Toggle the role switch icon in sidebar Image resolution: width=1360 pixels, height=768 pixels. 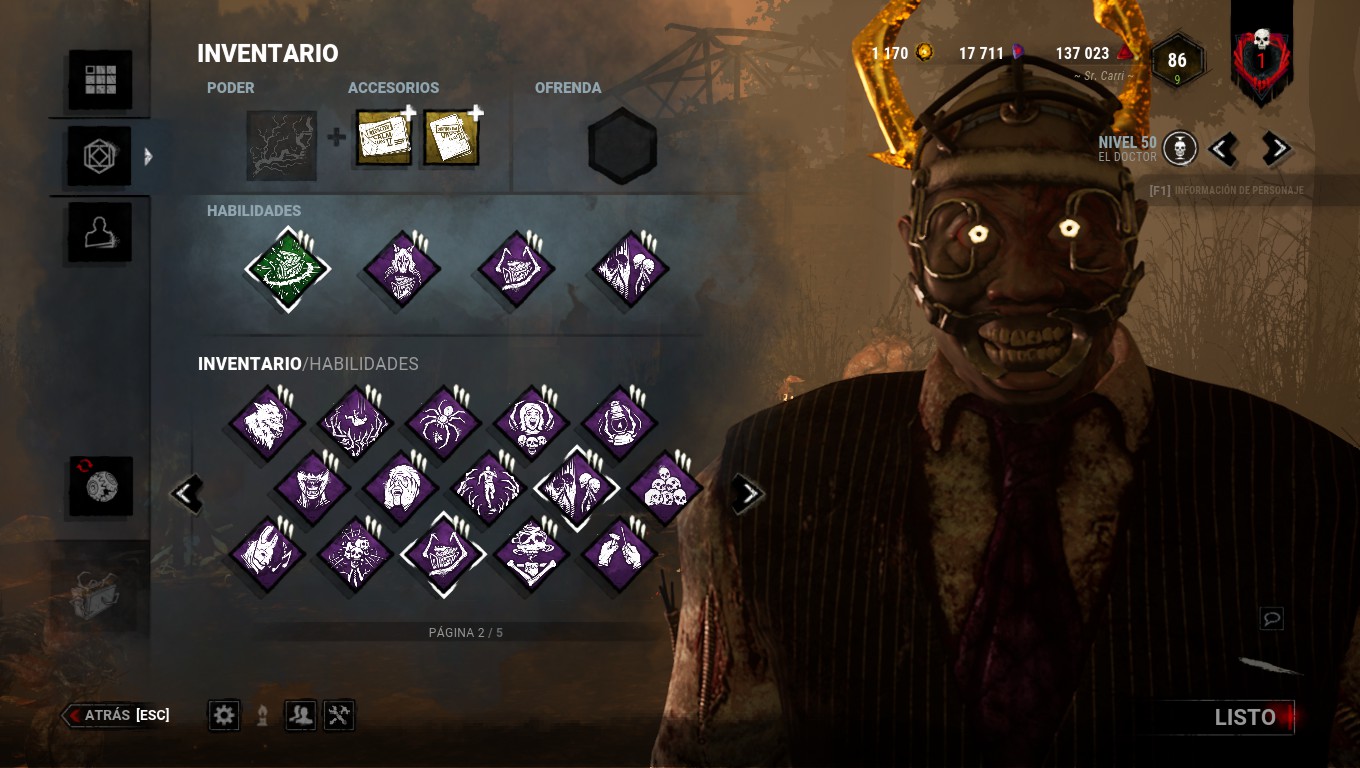tap(100, 487)
